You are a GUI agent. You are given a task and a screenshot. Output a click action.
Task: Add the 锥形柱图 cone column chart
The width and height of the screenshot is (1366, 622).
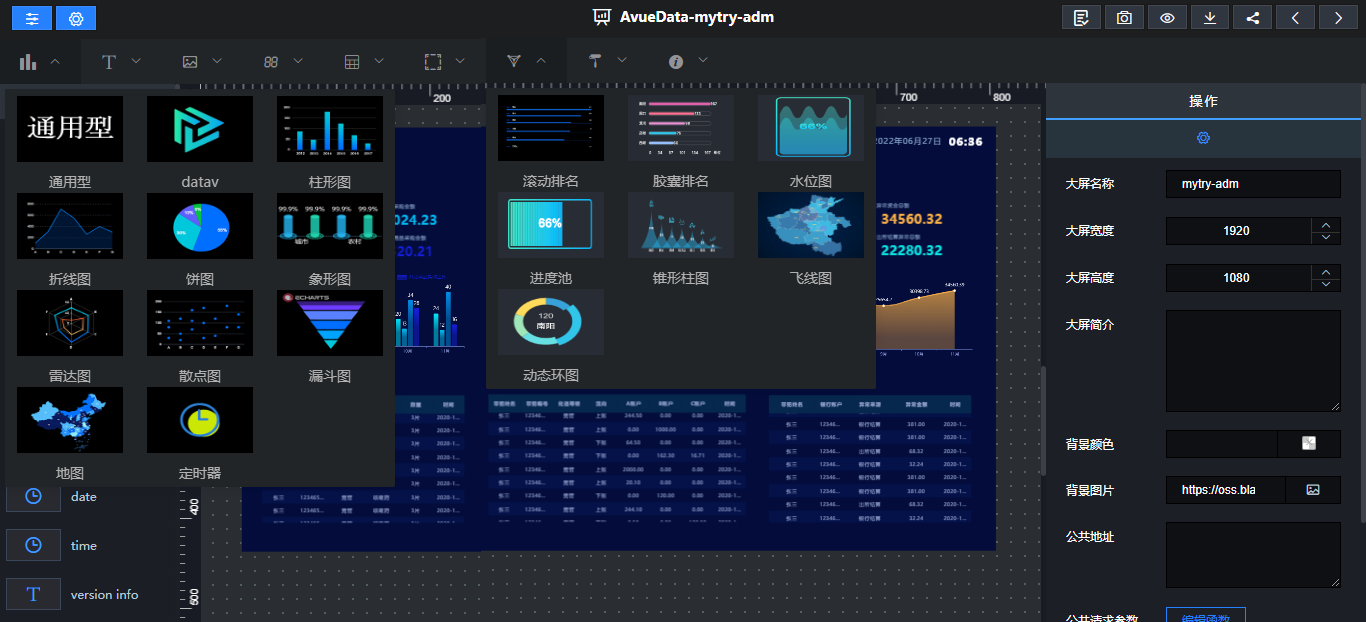coord(681,225)
